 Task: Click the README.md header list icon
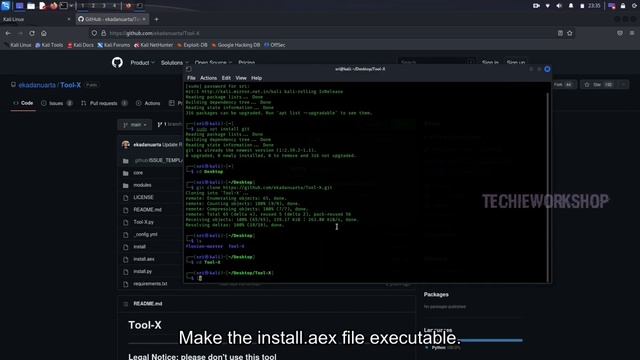tap(125, 304)
